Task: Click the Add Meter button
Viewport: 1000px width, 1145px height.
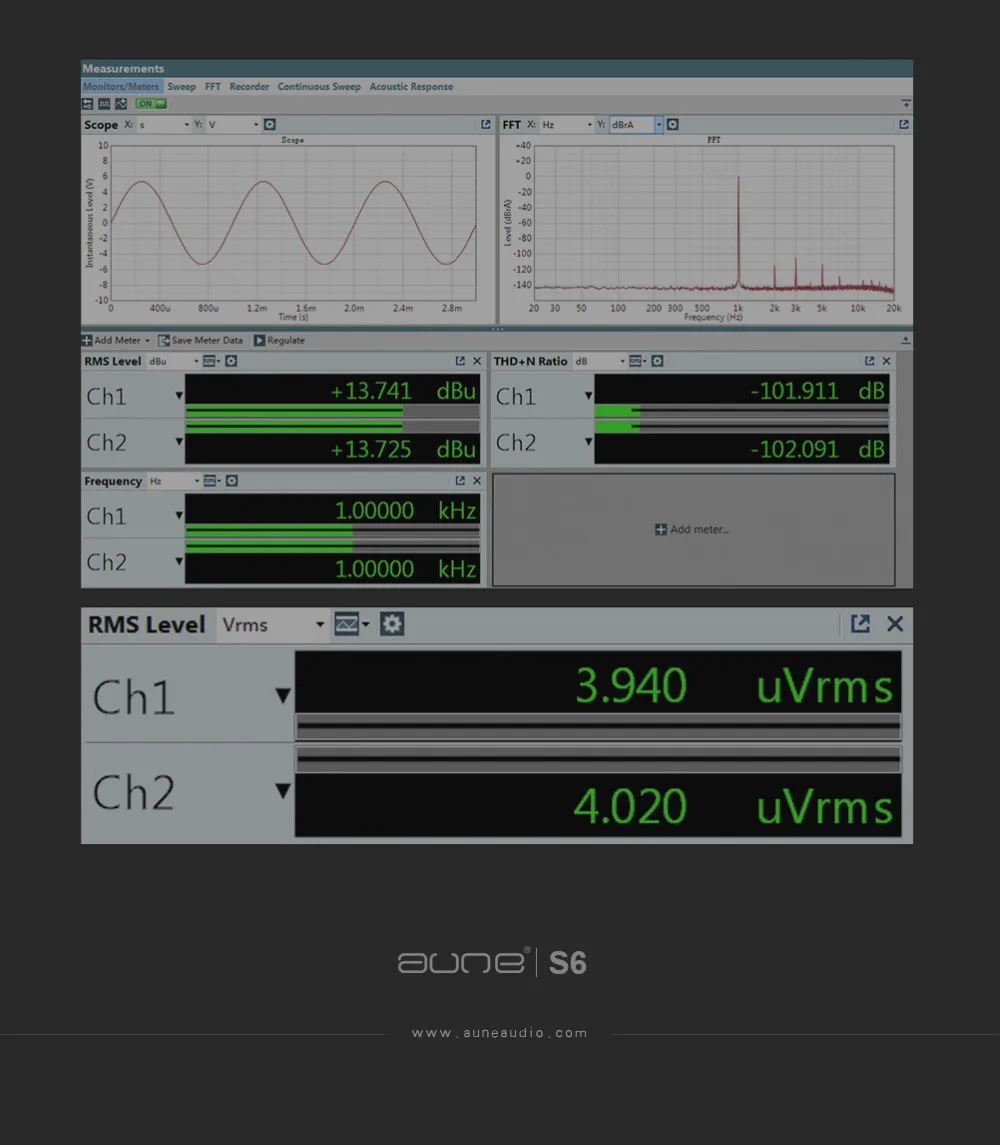Action: pos(112,340)
